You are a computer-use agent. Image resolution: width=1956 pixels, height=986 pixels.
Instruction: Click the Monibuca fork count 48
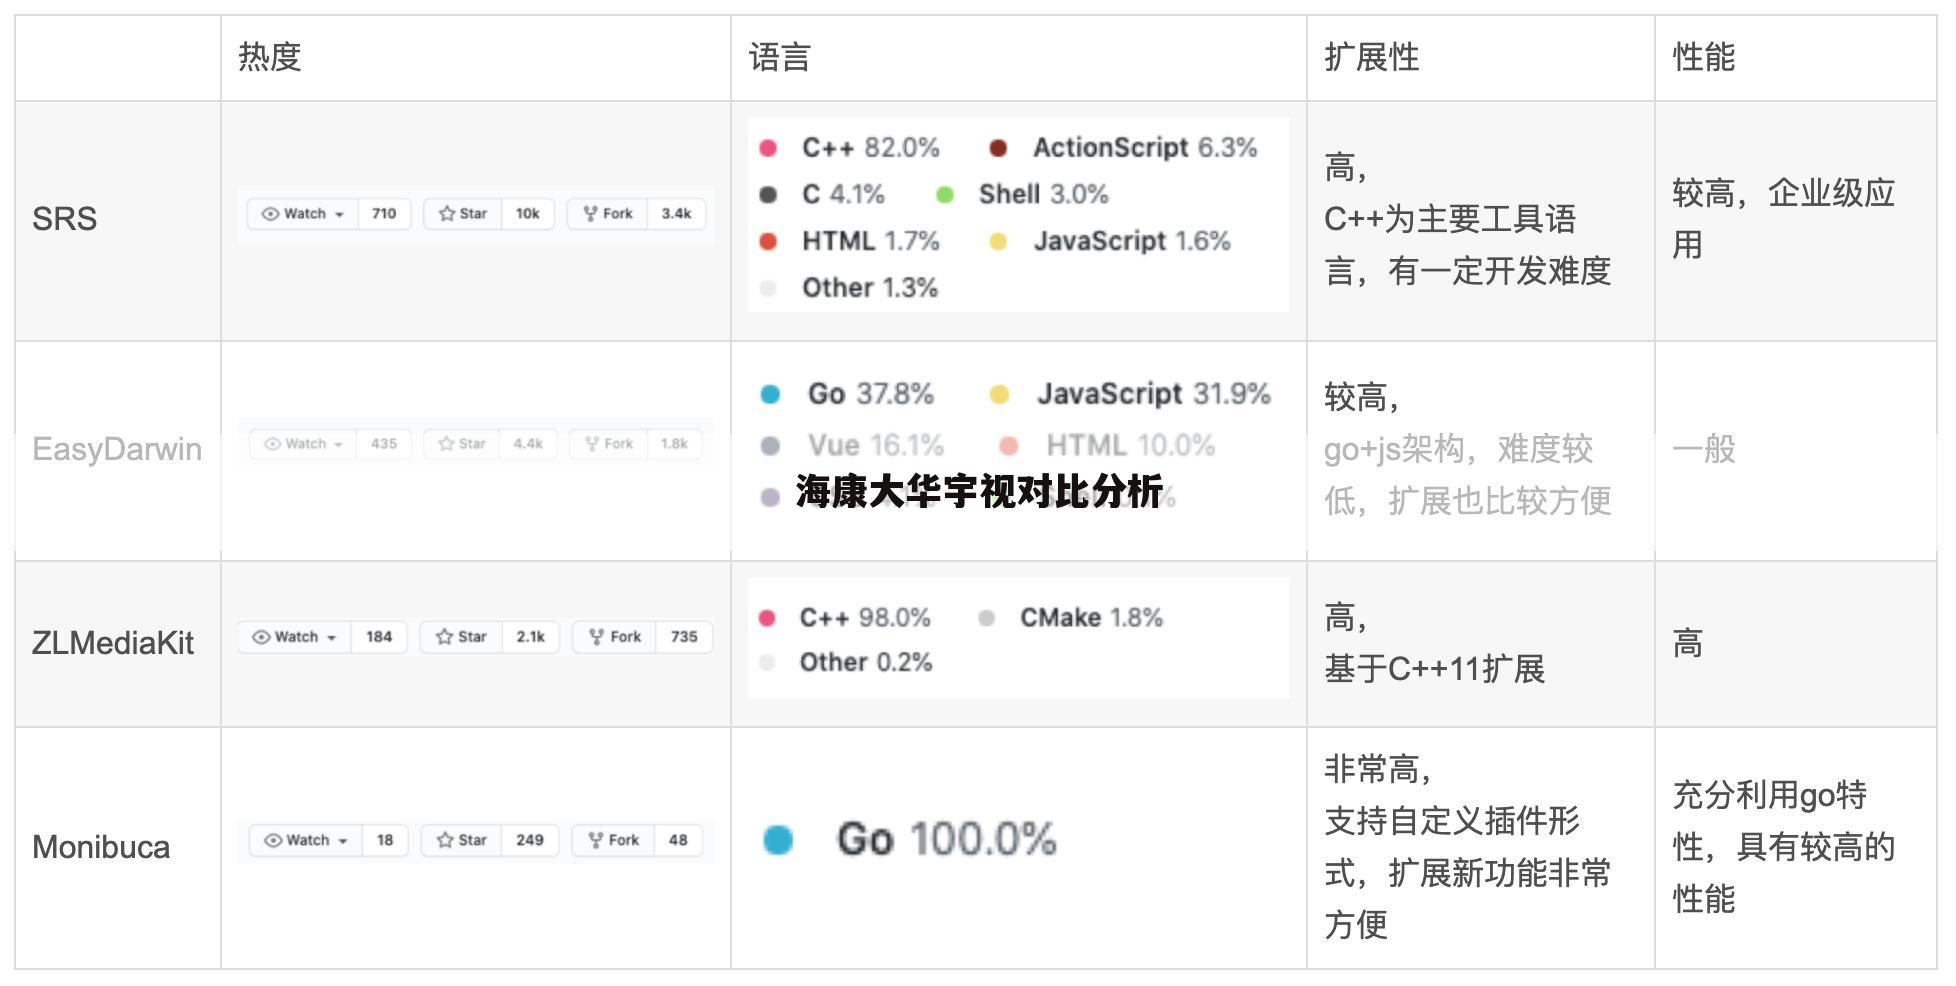(678, 841)
